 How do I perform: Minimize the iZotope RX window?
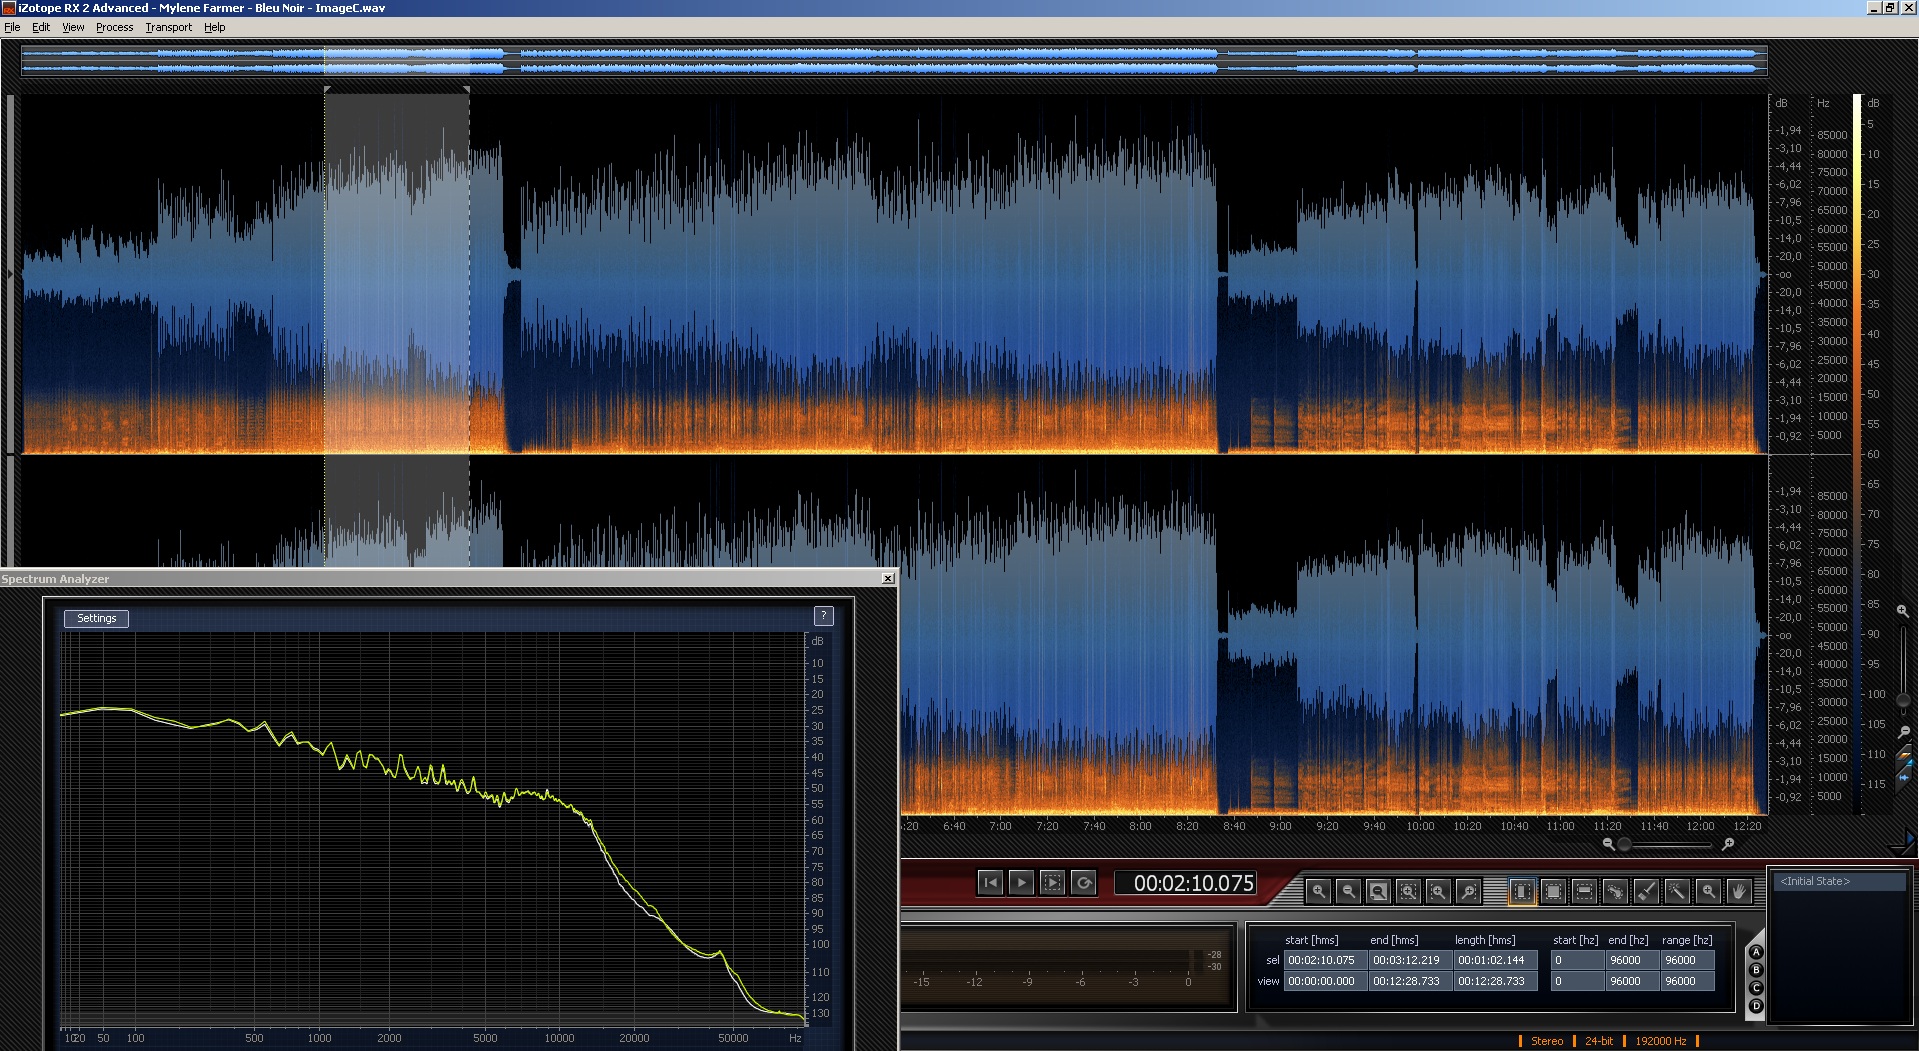[x=1874, y=7]
